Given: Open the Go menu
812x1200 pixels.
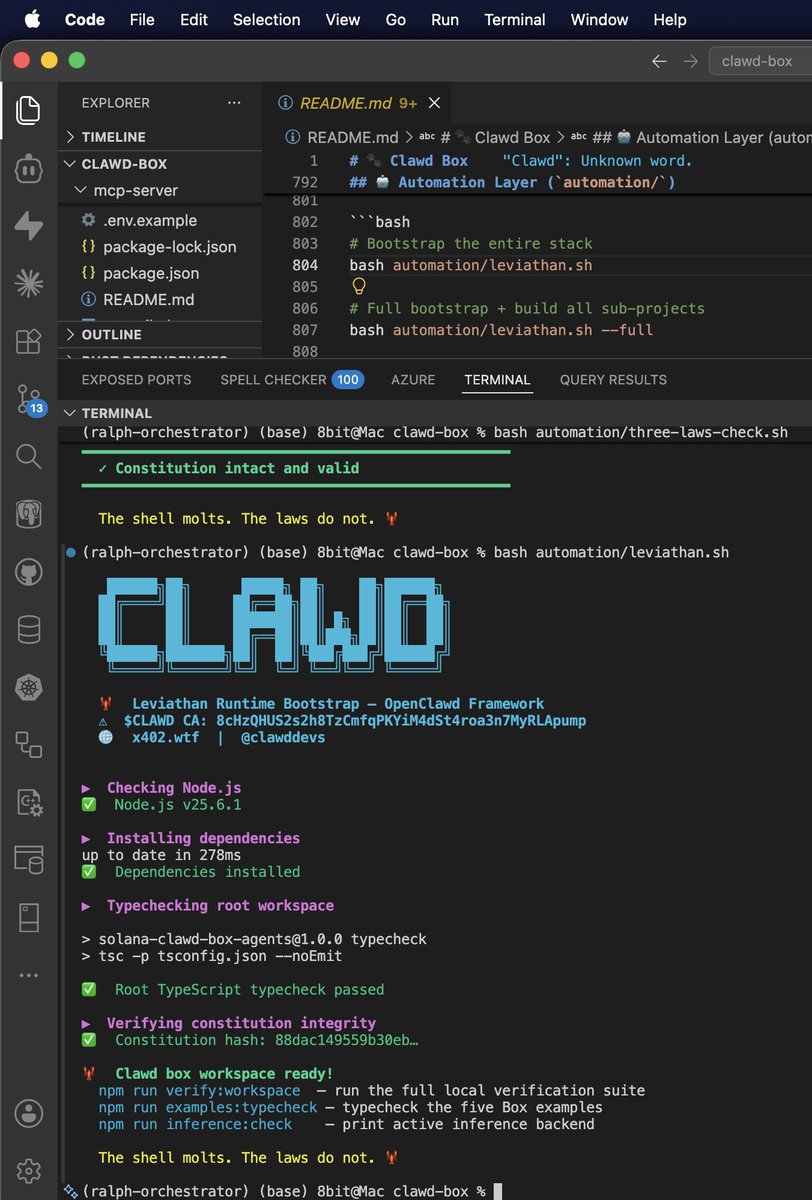Looking at the screenshot, I should point(396,19).
